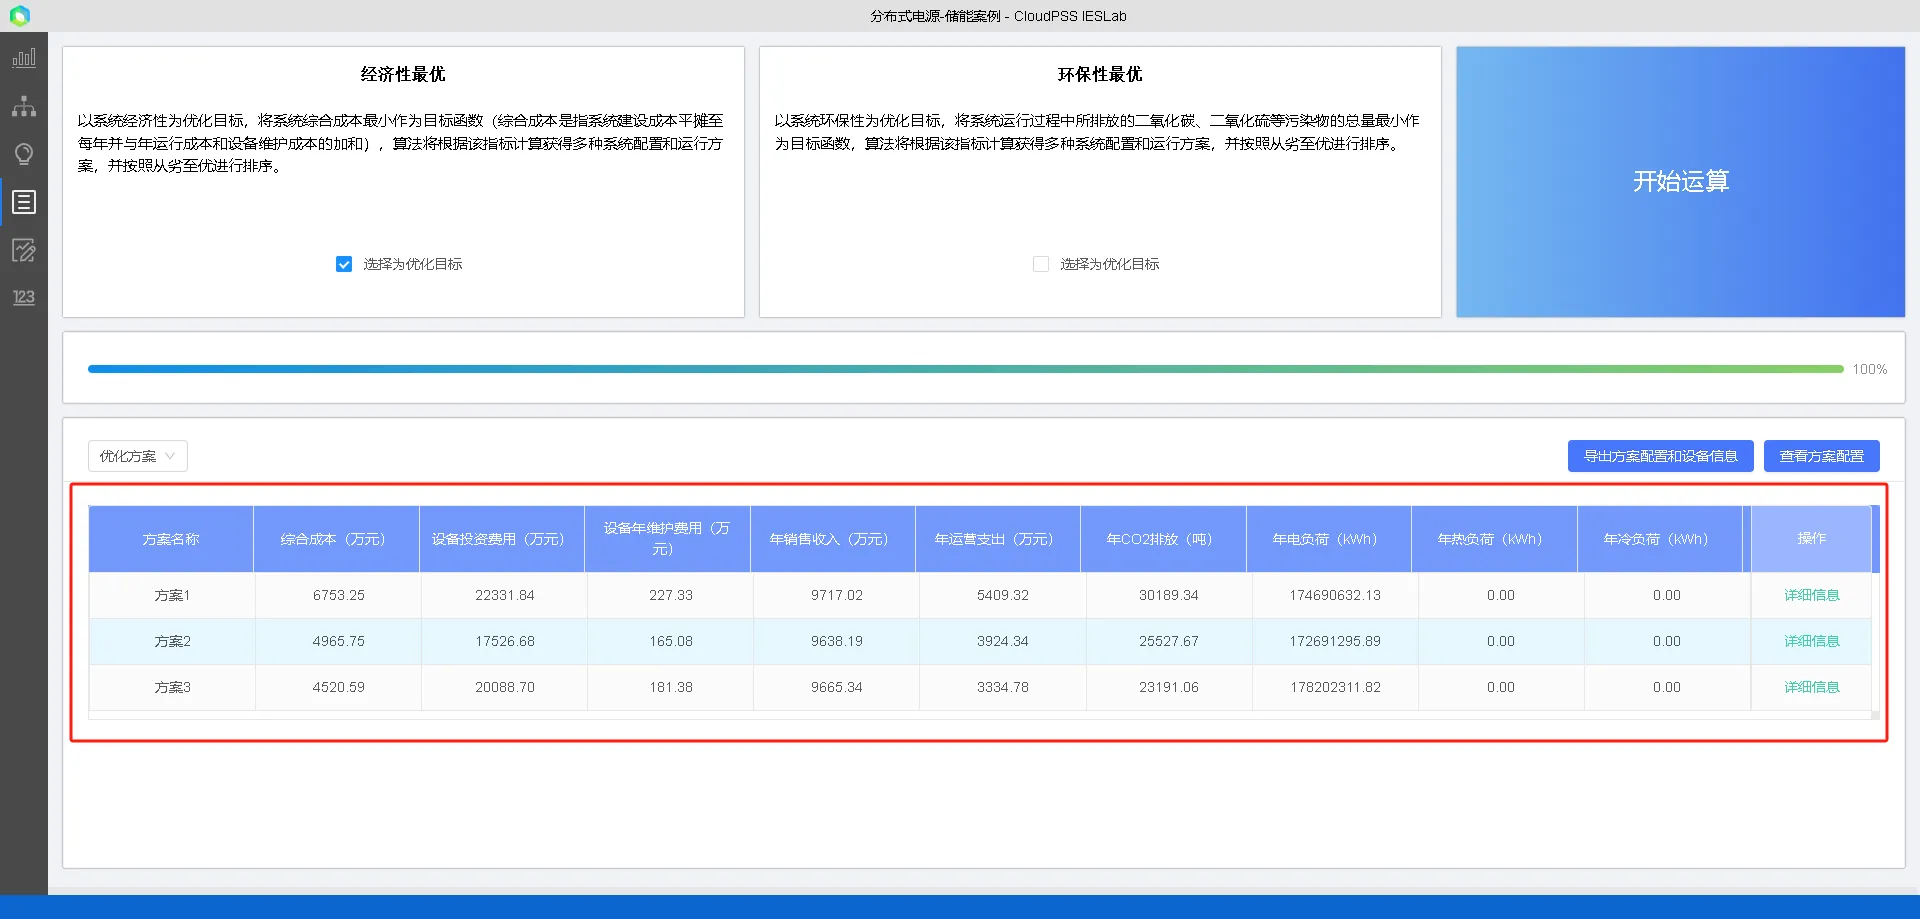This screenshot has height=919, width=1920.
Task: Click the 环保性最优 card heading
Action: pos(1100,74)
